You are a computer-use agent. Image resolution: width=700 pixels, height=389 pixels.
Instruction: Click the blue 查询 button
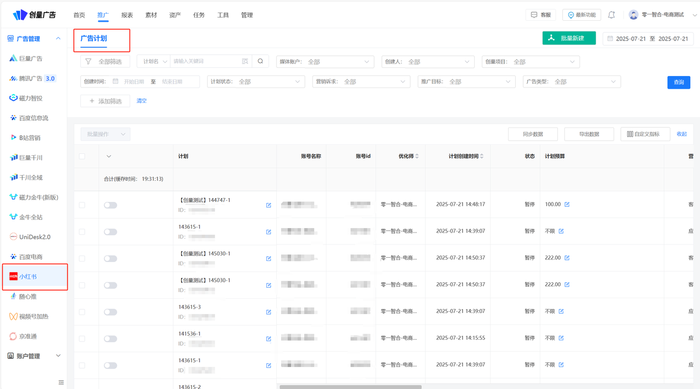click(679, 82)
